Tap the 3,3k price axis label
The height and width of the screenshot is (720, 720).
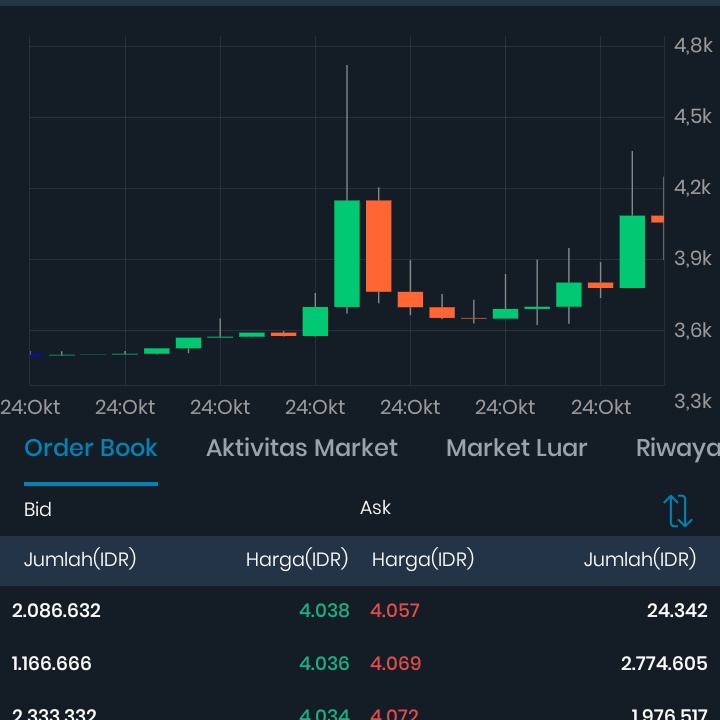[x=693, y=401]
